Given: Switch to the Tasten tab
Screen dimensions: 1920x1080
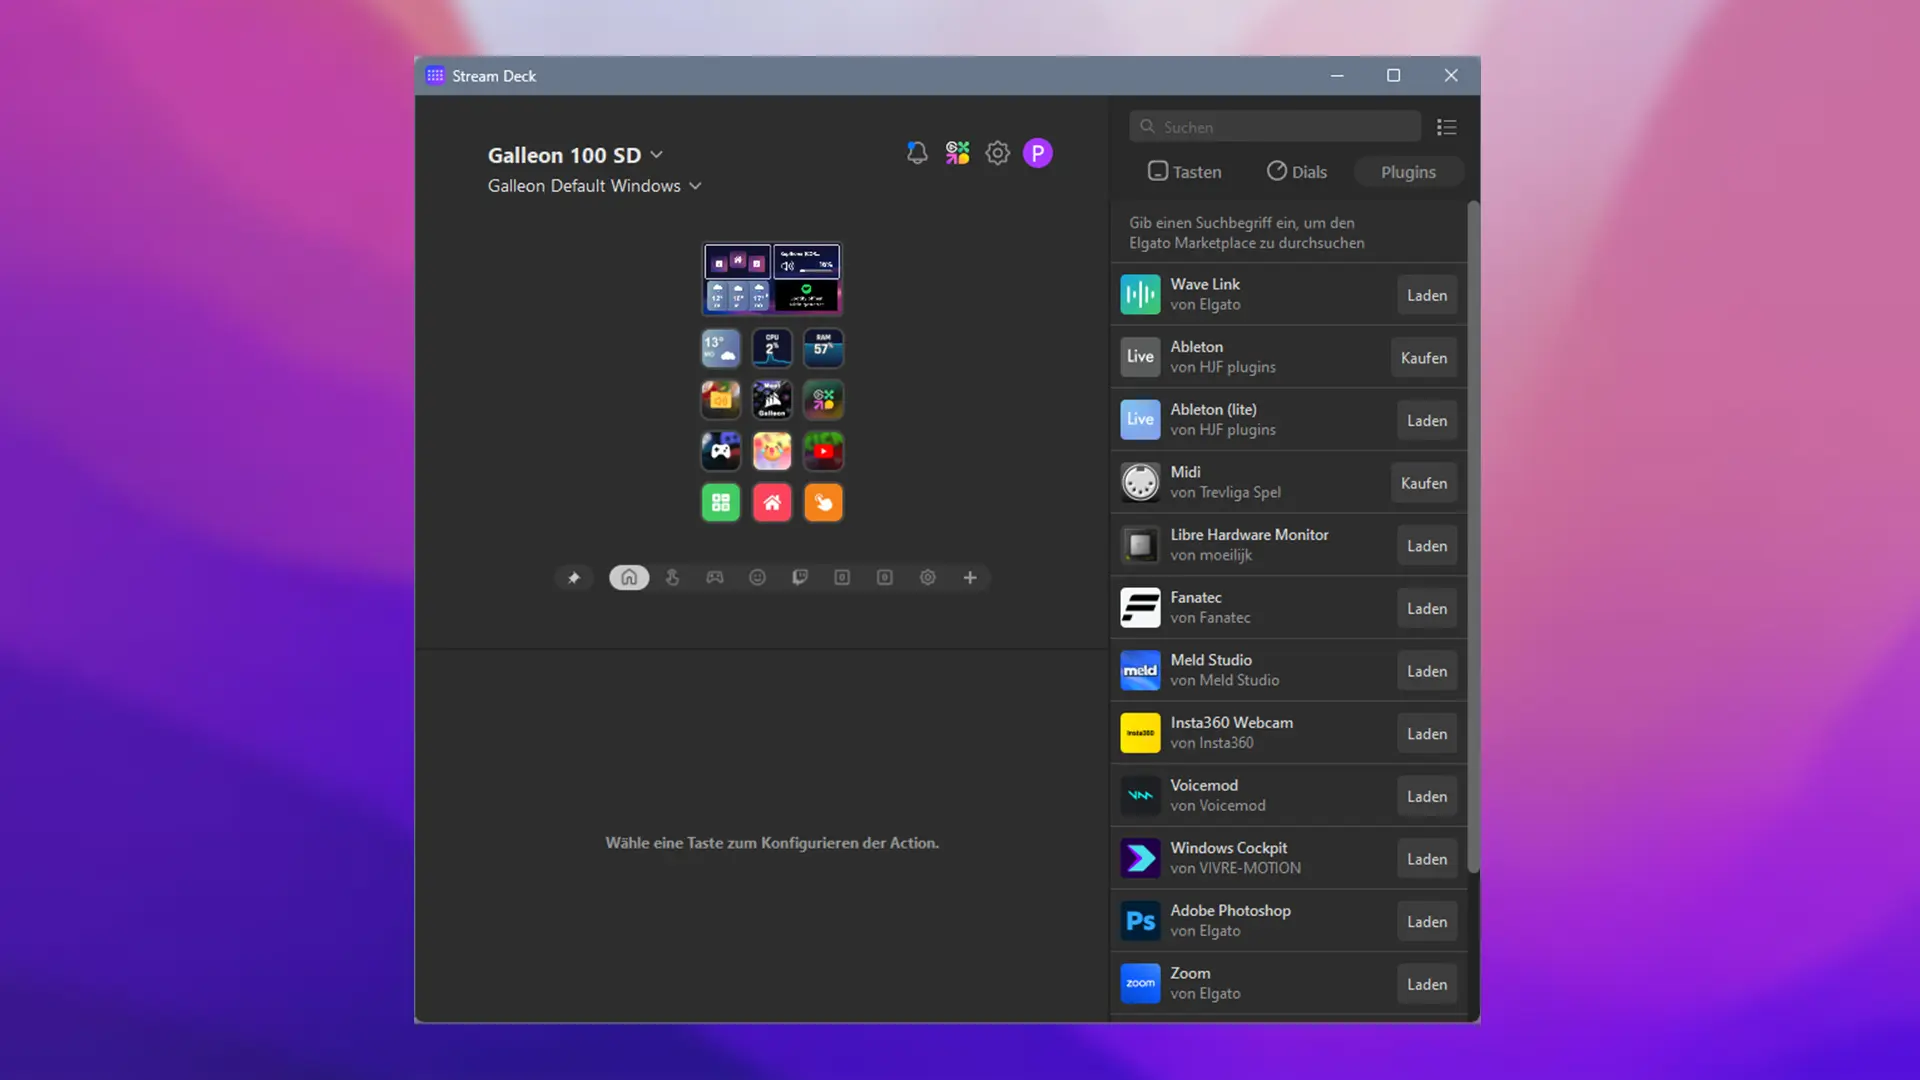Looking at the screenshot, I should pos(1185,171).
